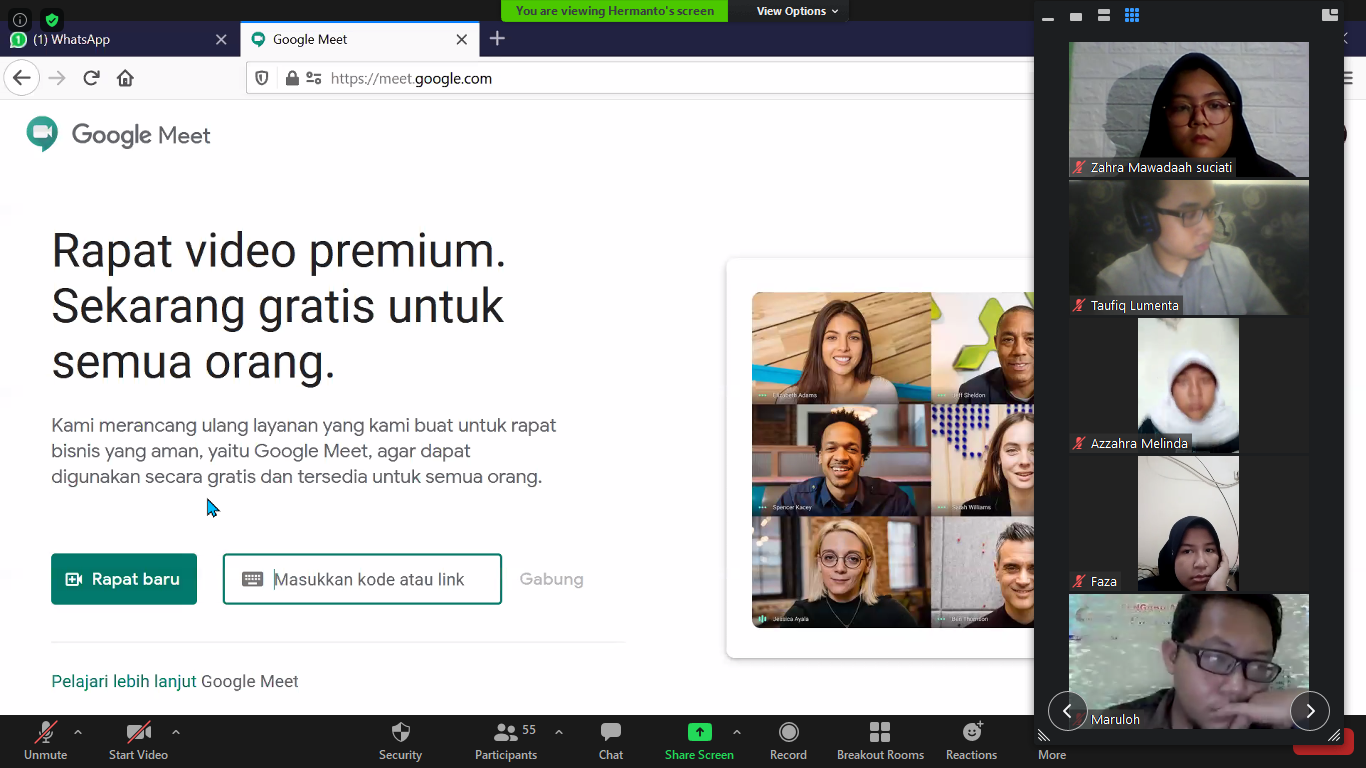
Task: Open the More options in Zoom toolbar
Action: tap(1051, 754)
